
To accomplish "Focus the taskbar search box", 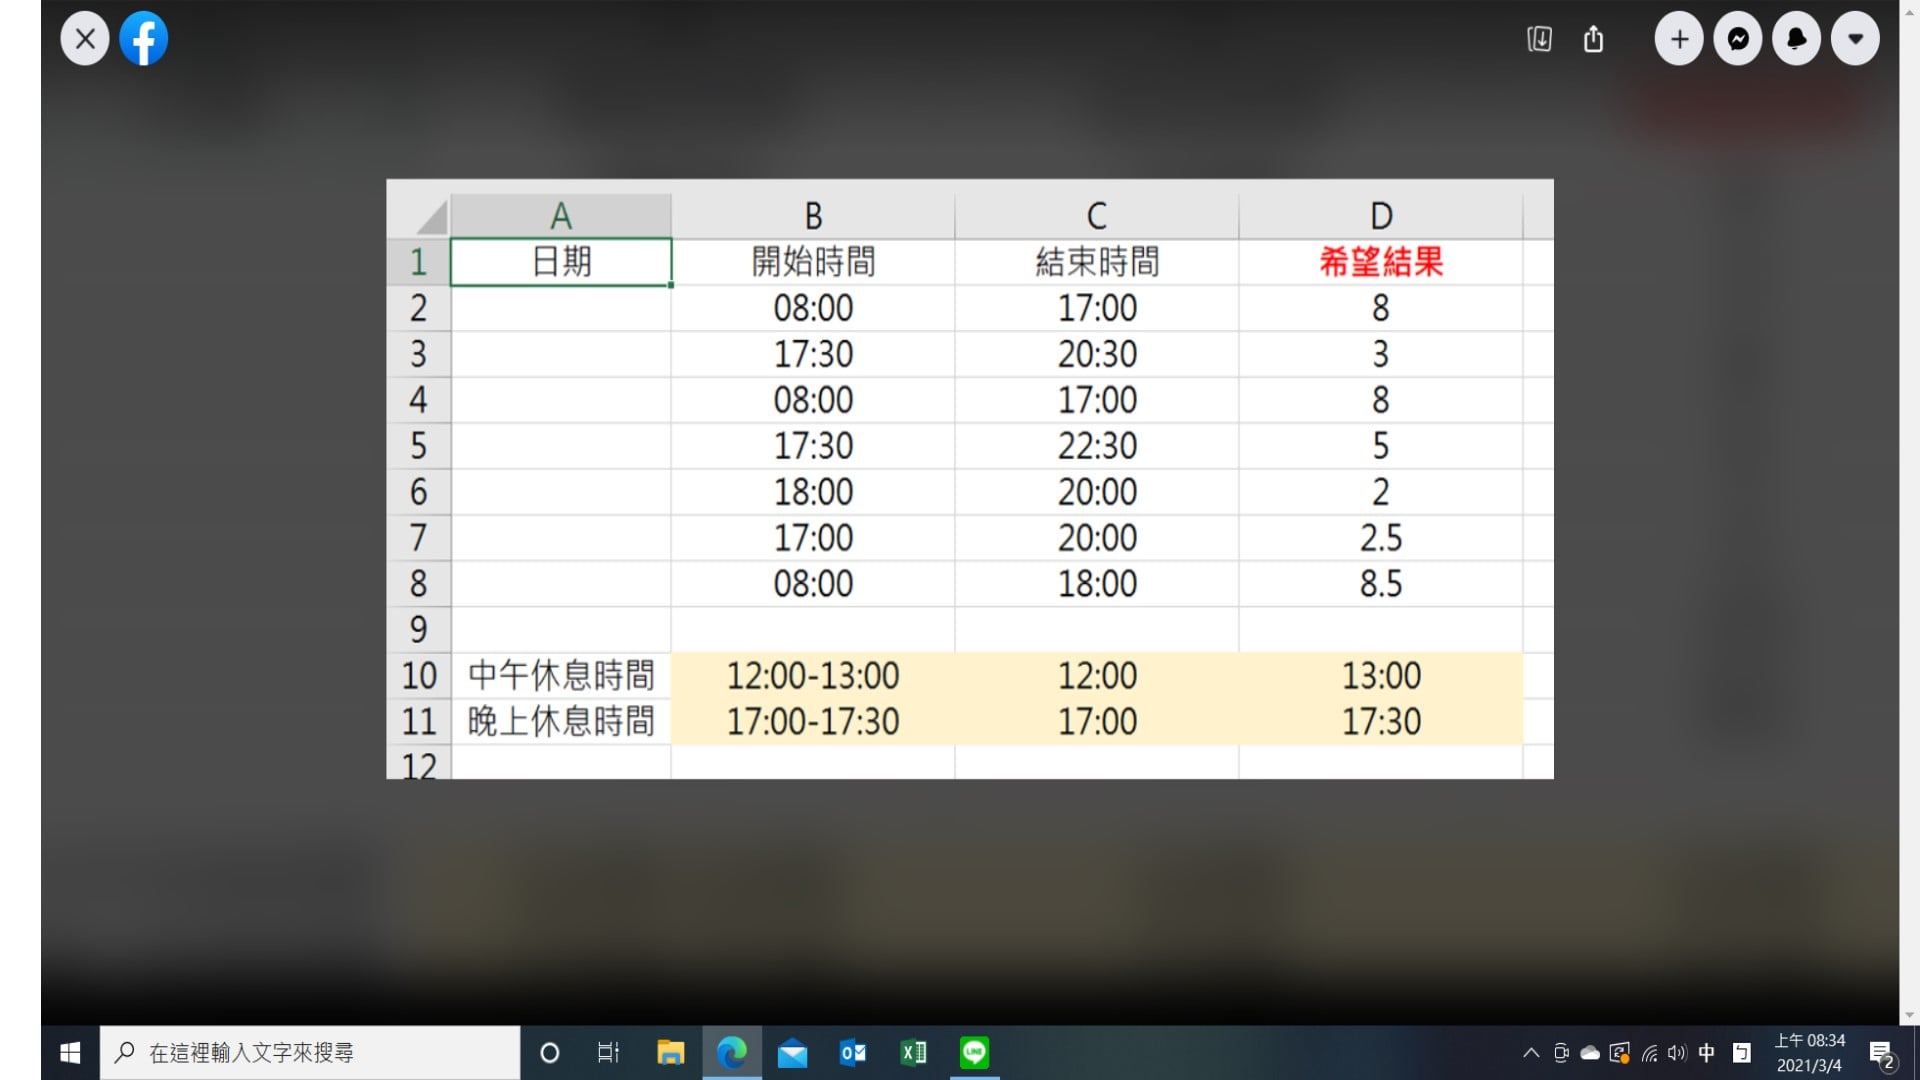I will pyautogui.click(x=310, y=1053).
